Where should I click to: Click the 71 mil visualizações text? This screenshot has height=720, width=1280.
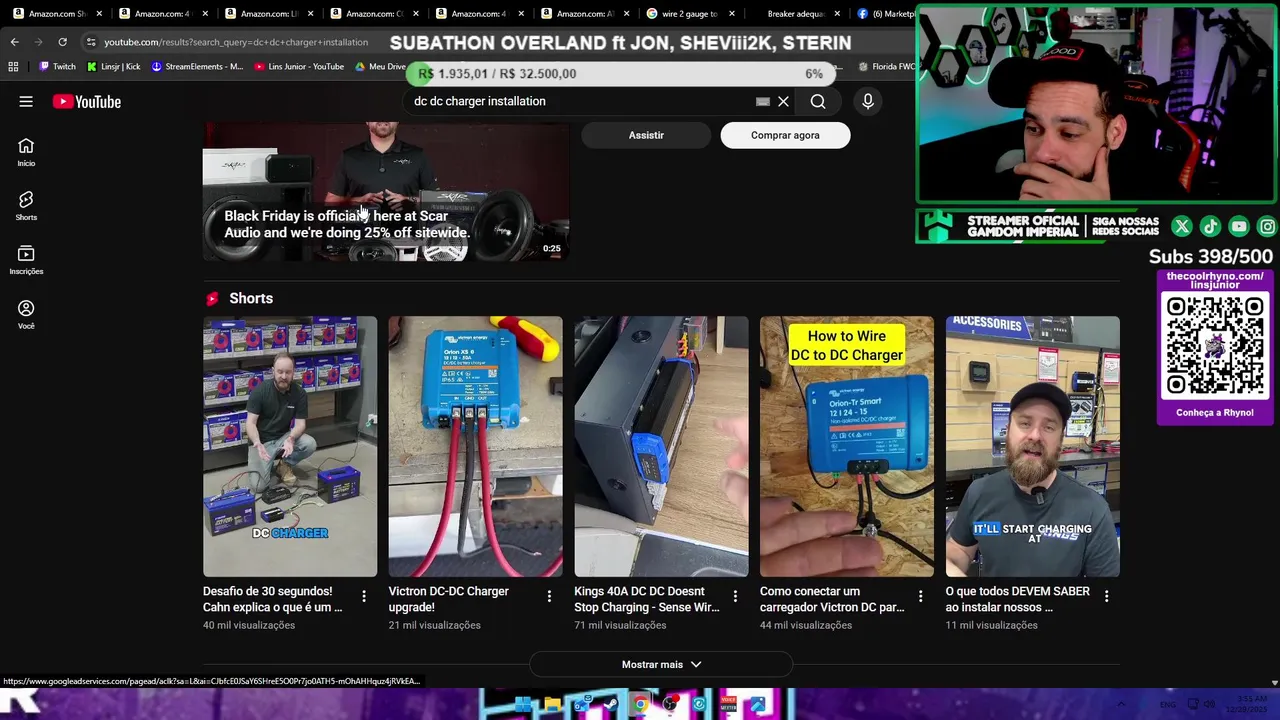click(x=620, y=625)
